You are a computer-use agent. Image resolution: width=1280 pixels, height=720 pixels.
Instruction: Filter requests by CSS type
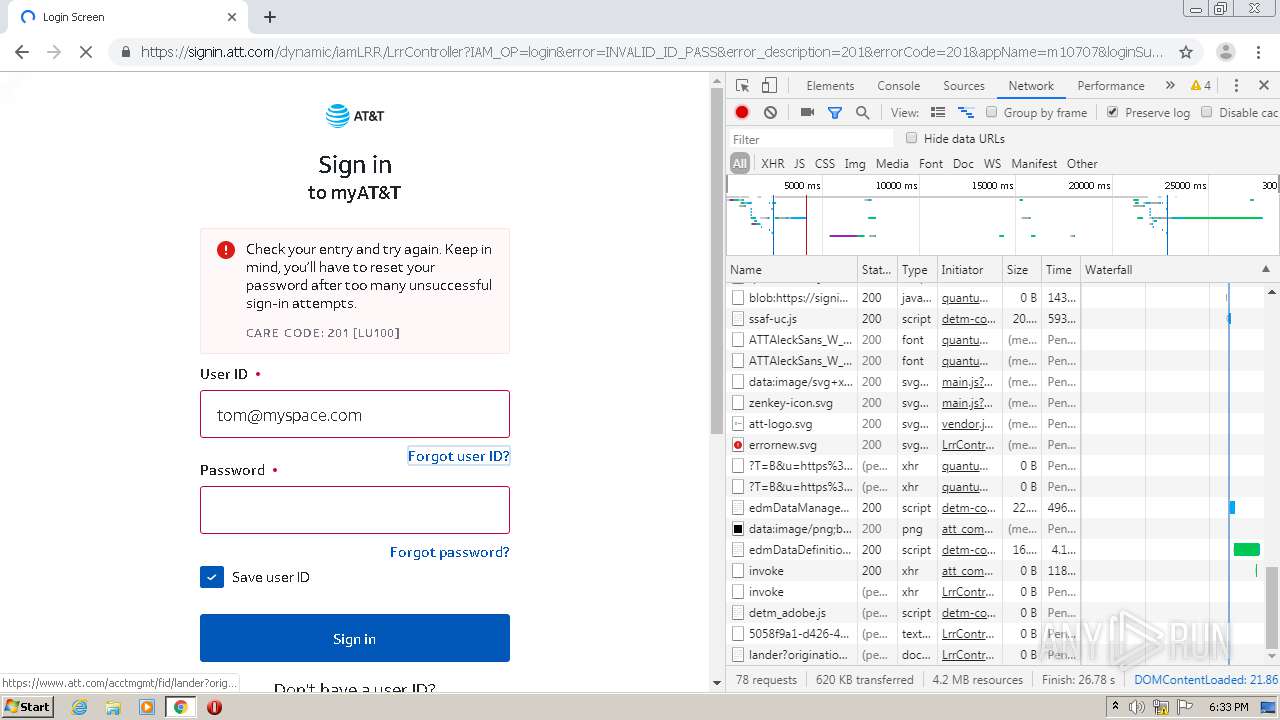tap(824, 163)
